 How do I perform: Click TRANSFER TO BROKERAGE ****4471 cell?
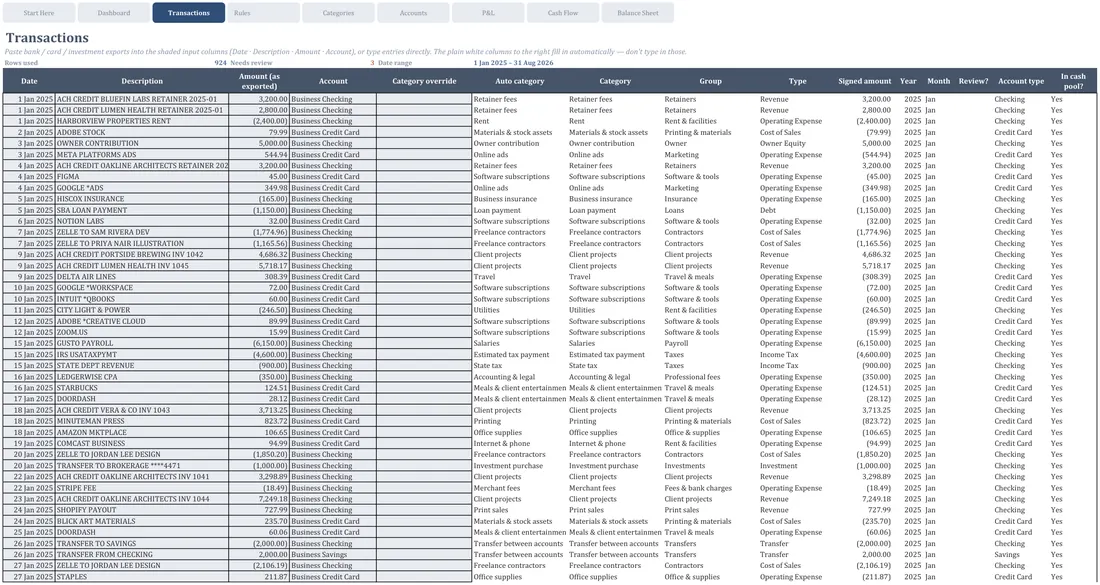click(x=142, y=466)
